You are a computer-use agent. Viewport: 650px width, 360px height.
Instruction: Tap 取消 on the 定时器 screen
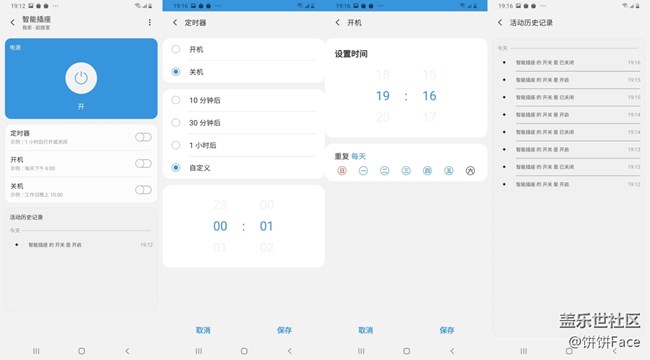tap(203, 330)
